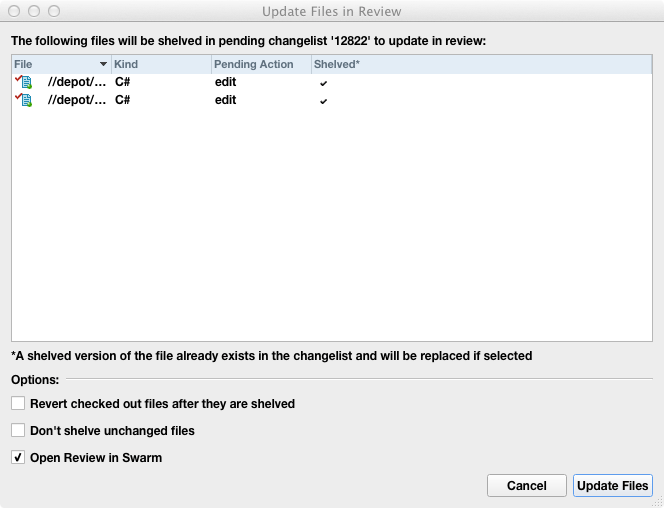Click the first file's checked-out file icon
The image size is (664, 508).
point(24,82)
